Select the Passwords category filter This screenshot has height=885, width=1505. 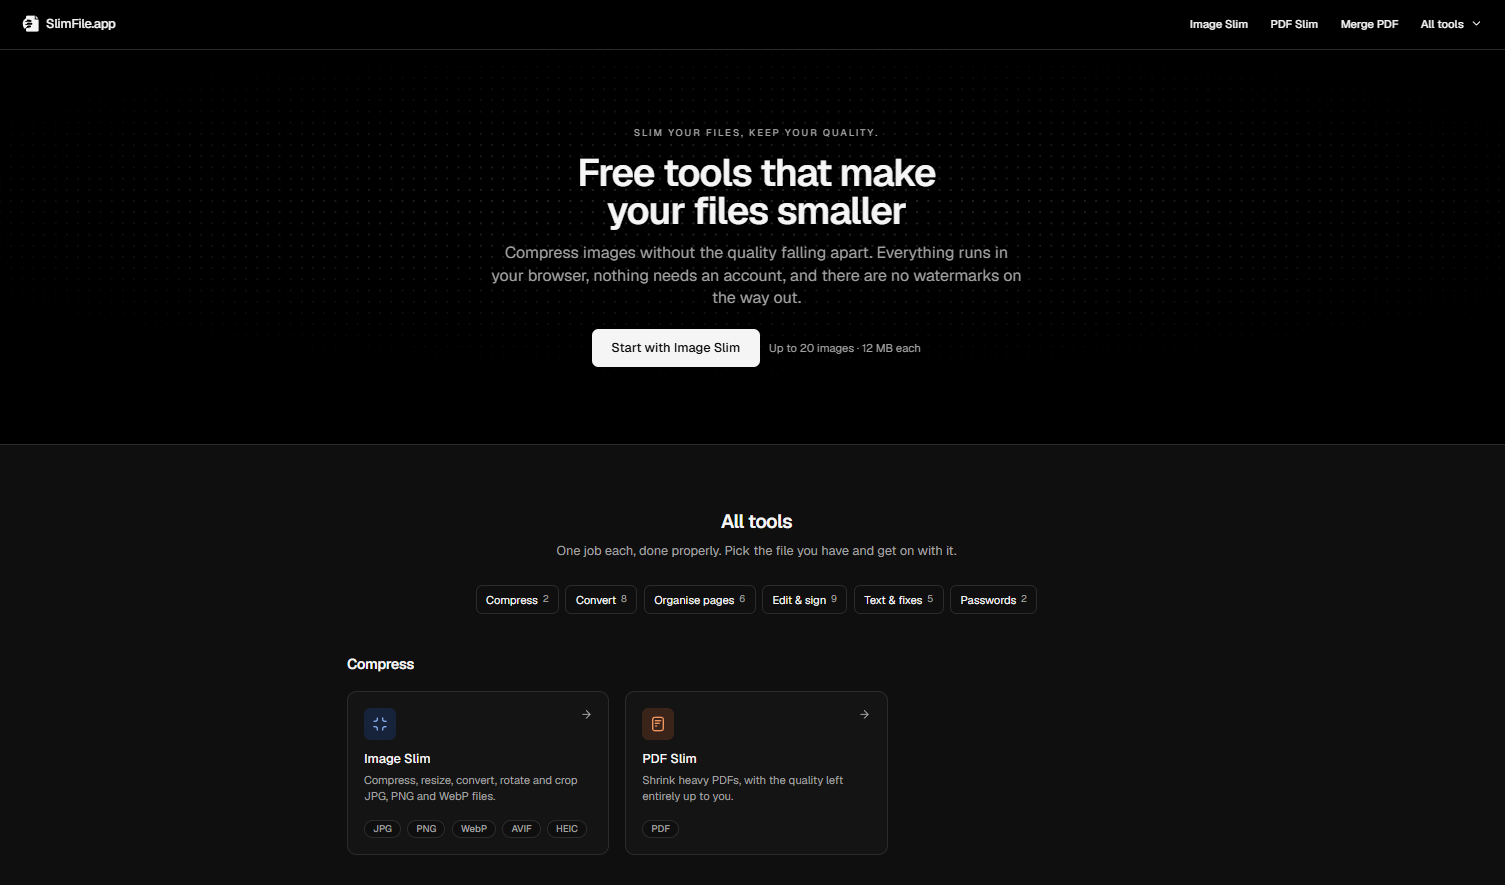tap(993, 600)
